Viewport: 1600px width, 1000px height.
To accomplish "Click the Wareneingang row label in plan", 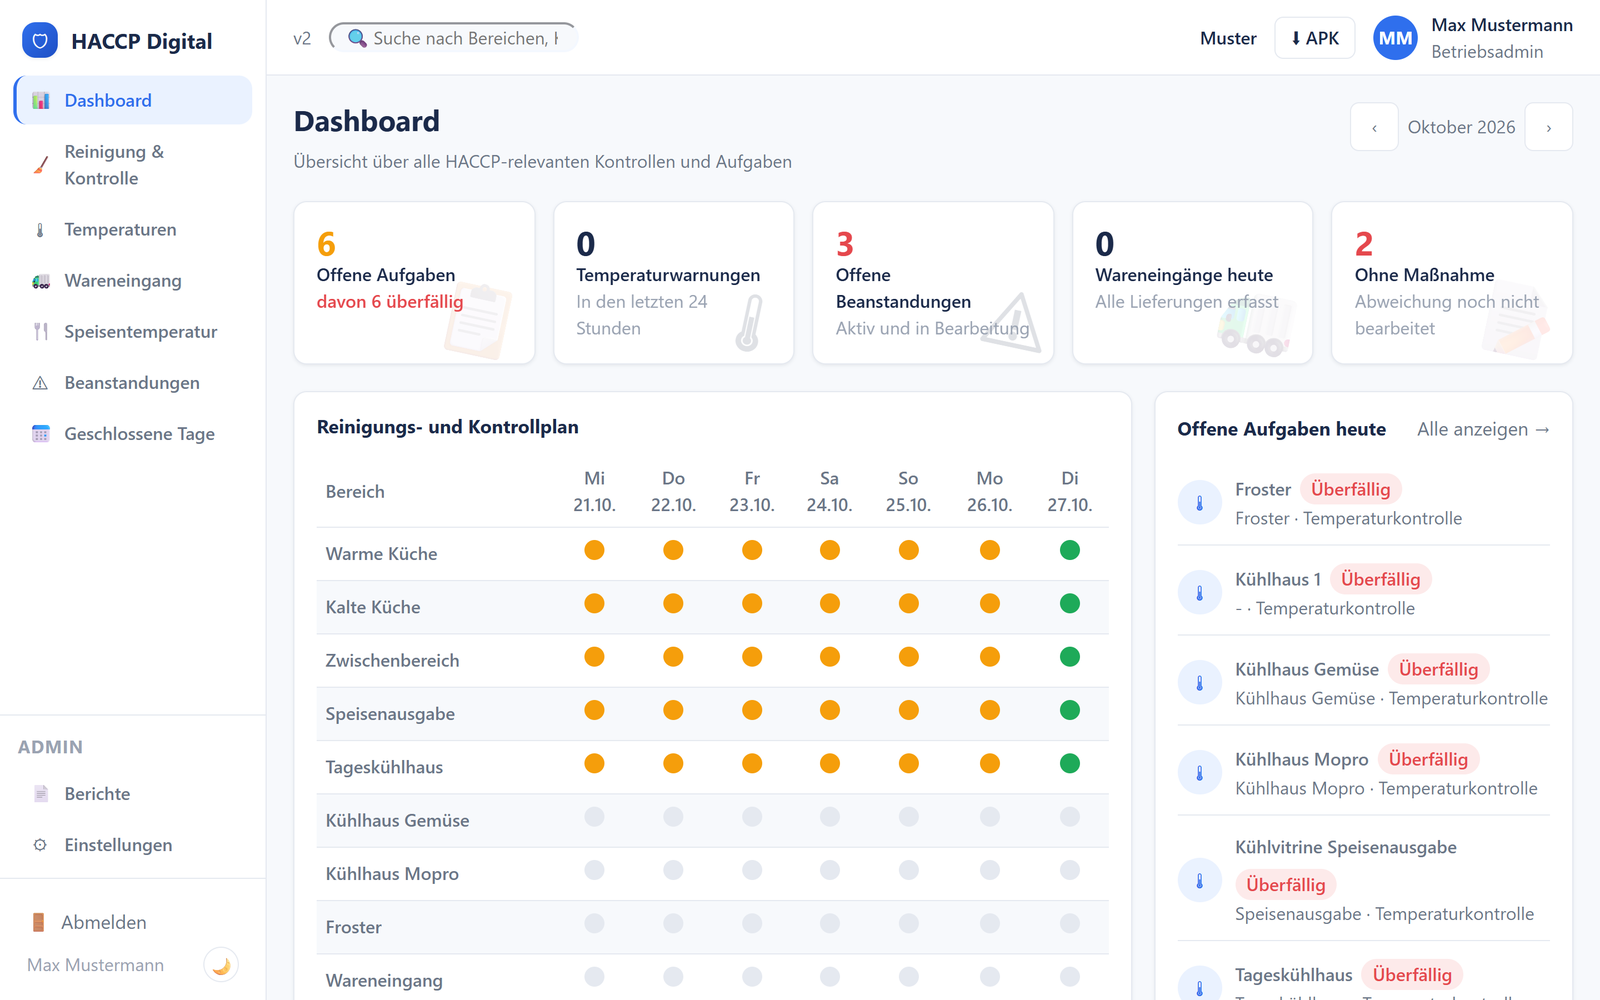I will (384, 981).
